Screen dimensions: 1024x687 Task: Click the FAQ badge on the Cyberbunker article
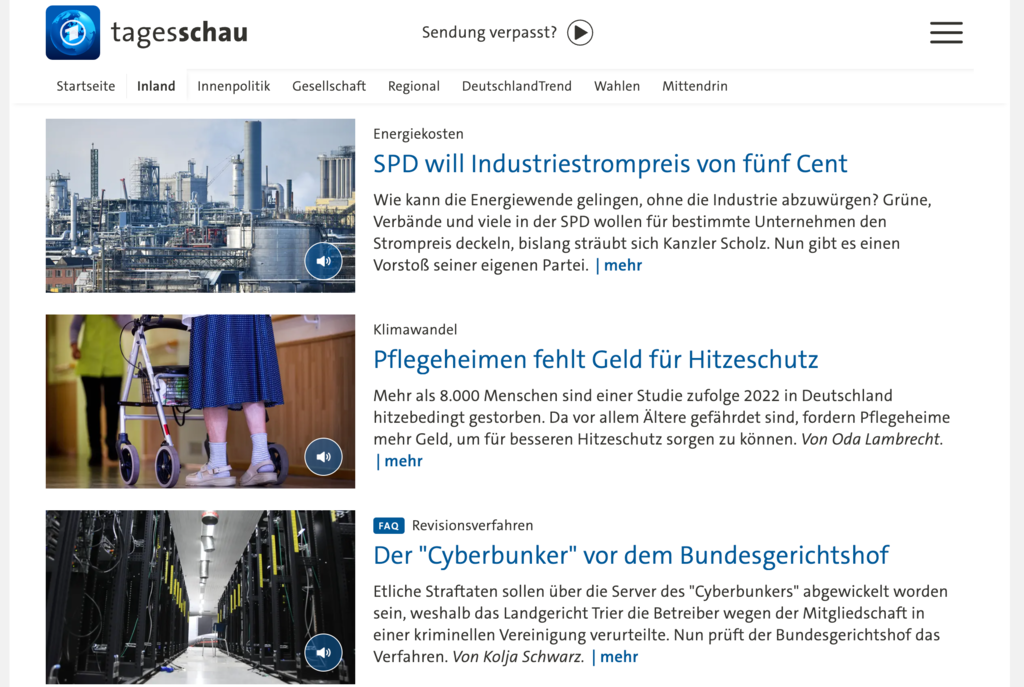[x=388, y=525]
